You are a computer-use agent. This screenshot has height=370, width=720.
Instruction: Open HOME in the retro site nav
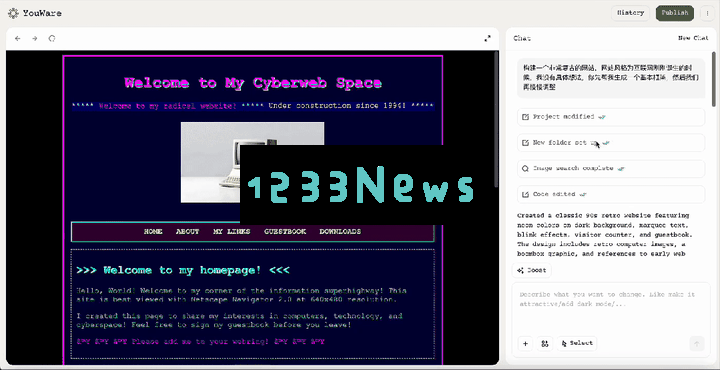[x=153, y=231]
